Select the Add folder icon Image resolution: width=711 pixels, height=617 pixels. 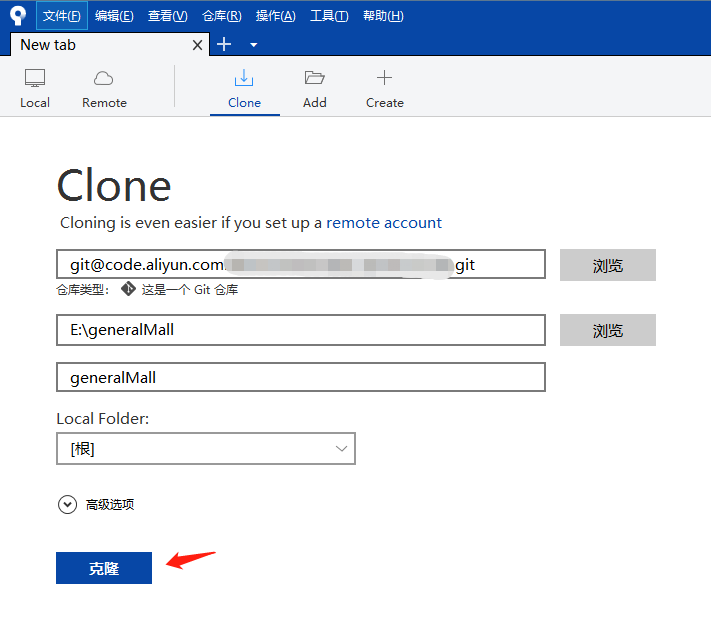[314, 78]
